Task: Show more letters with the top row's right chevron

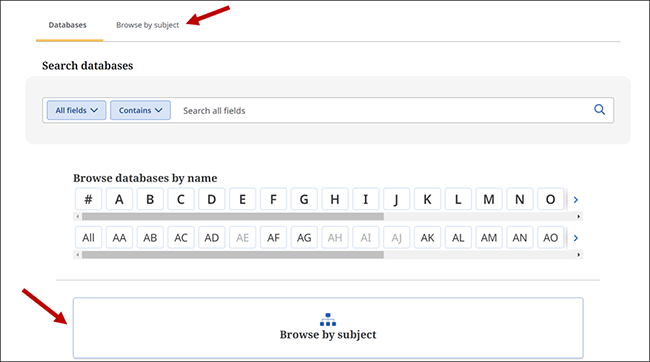Action: pos(575,200)
